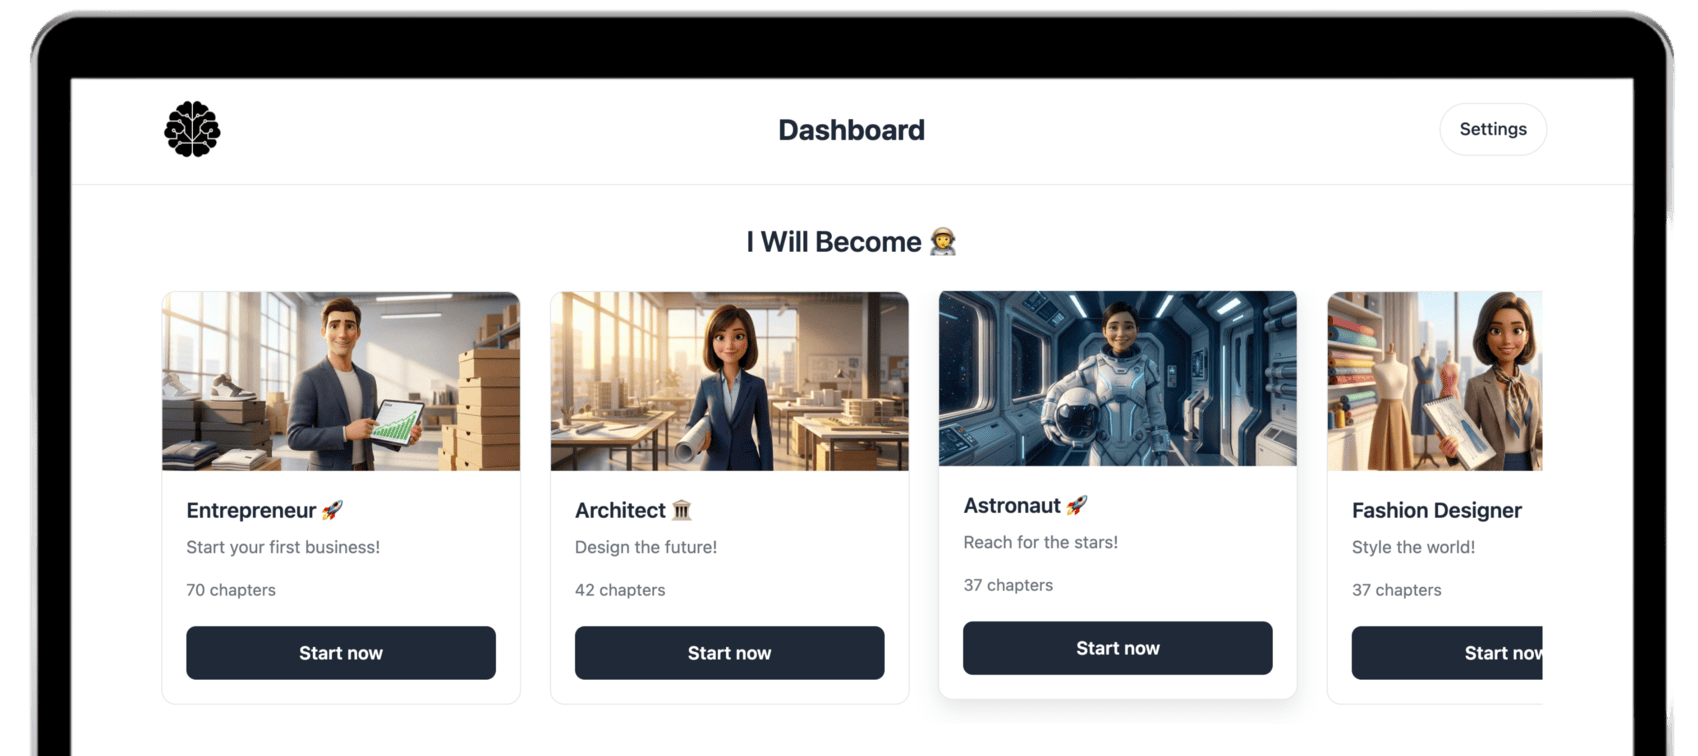Start the Astronaut course now
Viewport: 1698px width, 756px height.
[1117, 648]
